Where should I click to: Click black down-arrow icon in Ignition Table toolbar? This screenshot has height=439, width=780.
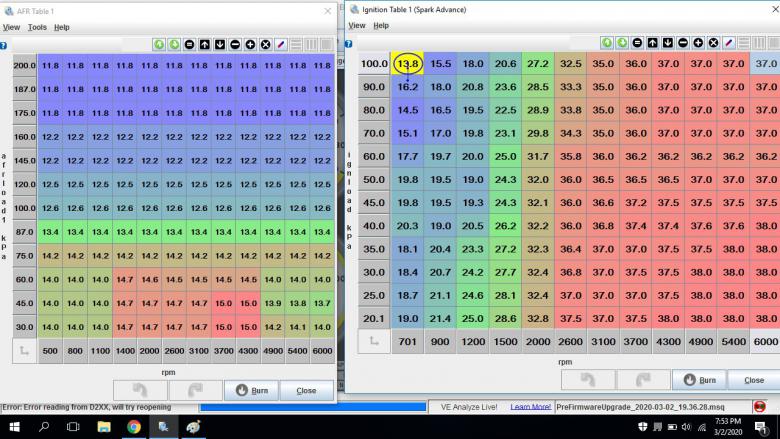click(668, 43)
